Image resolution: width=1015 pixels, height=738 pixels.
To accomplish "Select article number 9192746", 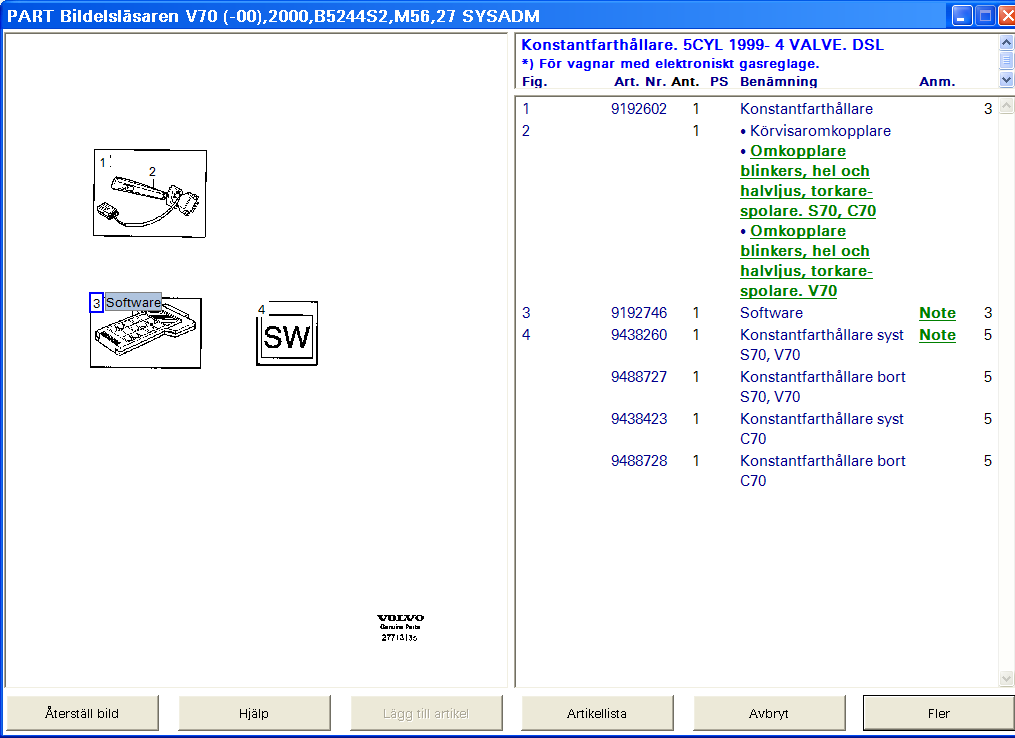I will point(639,313).
